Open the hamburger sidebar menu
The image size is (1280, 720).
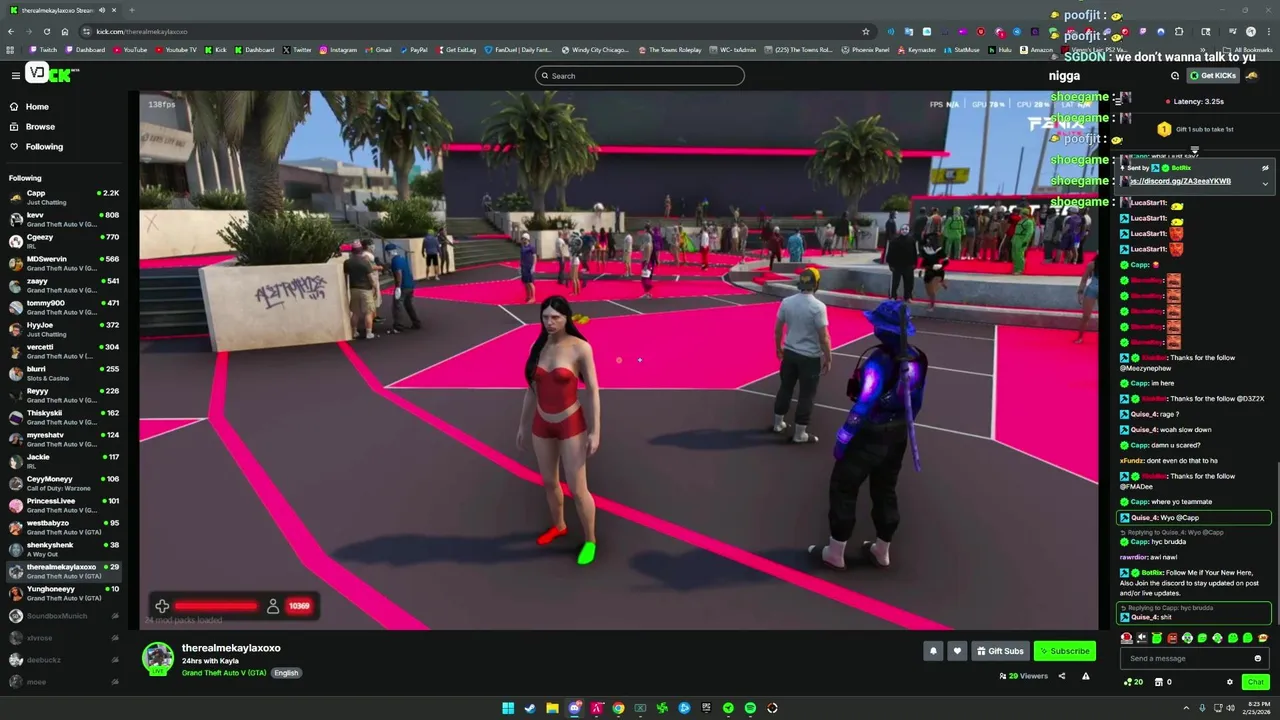[x=15, y=75]
